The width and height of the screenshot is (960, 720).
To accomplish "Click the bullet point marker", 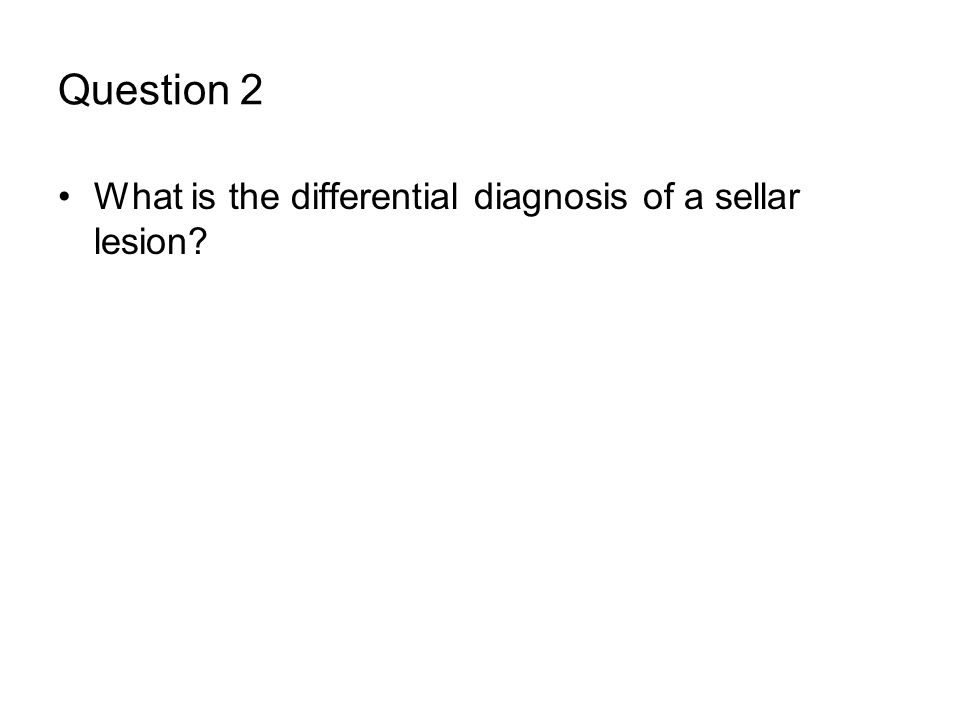I will (x=64, y=197).
